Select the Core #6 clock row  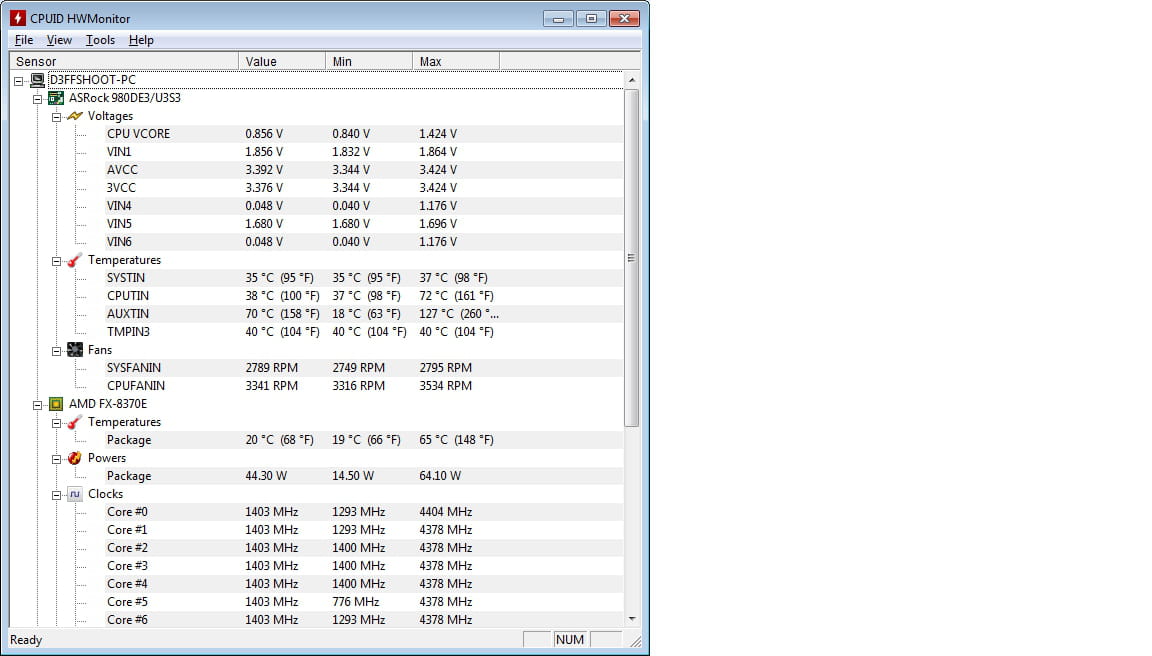364,620
